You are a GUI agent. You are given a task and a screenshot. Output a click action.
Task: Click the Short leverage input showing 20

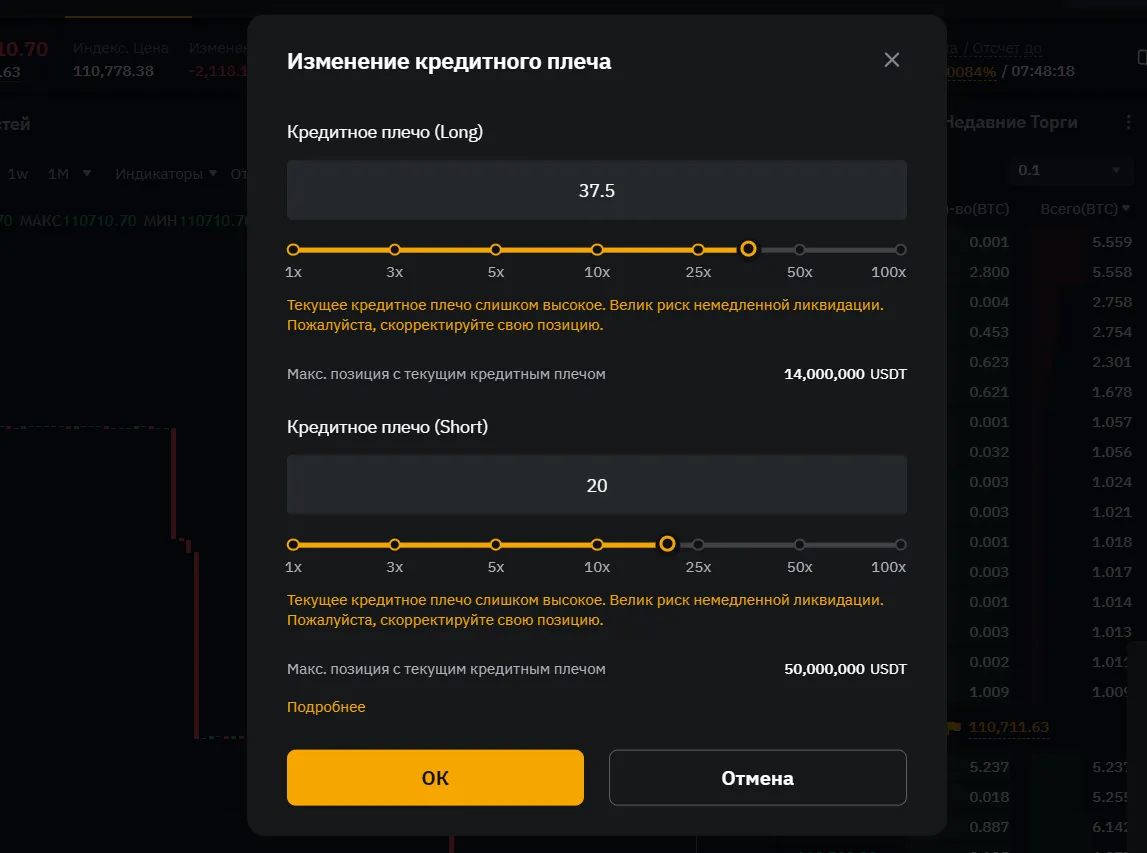click(x=596, y=485)
